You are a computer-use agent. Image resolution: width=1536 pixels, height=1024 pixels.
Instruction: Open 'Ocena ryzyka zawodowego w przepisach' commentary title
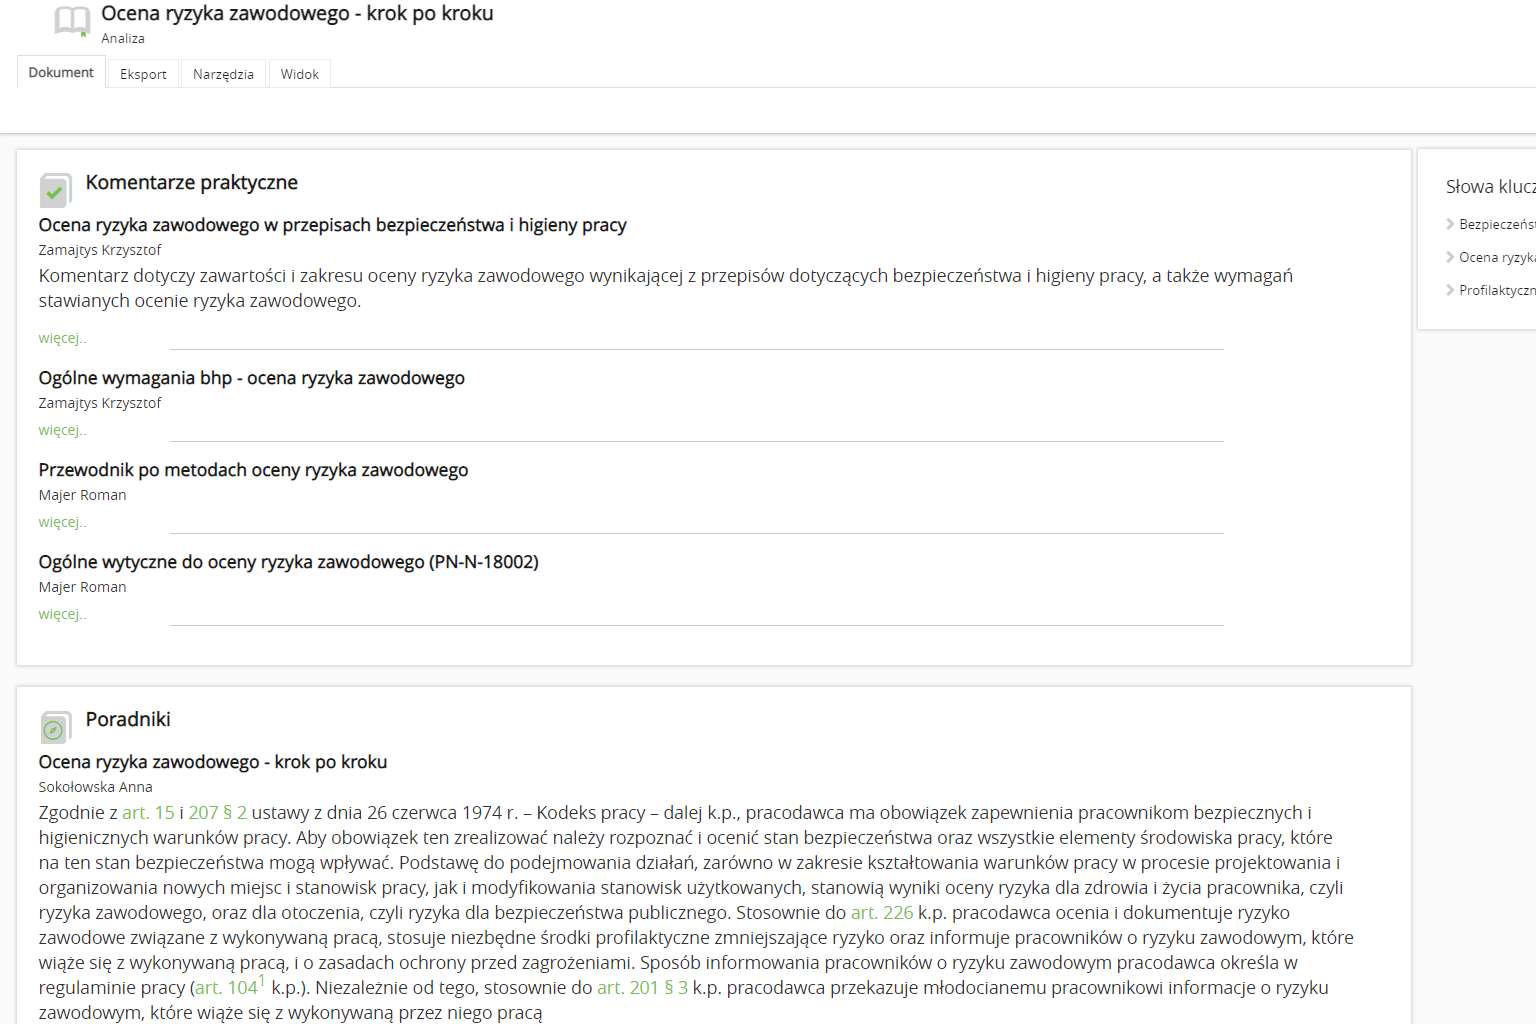332,225
